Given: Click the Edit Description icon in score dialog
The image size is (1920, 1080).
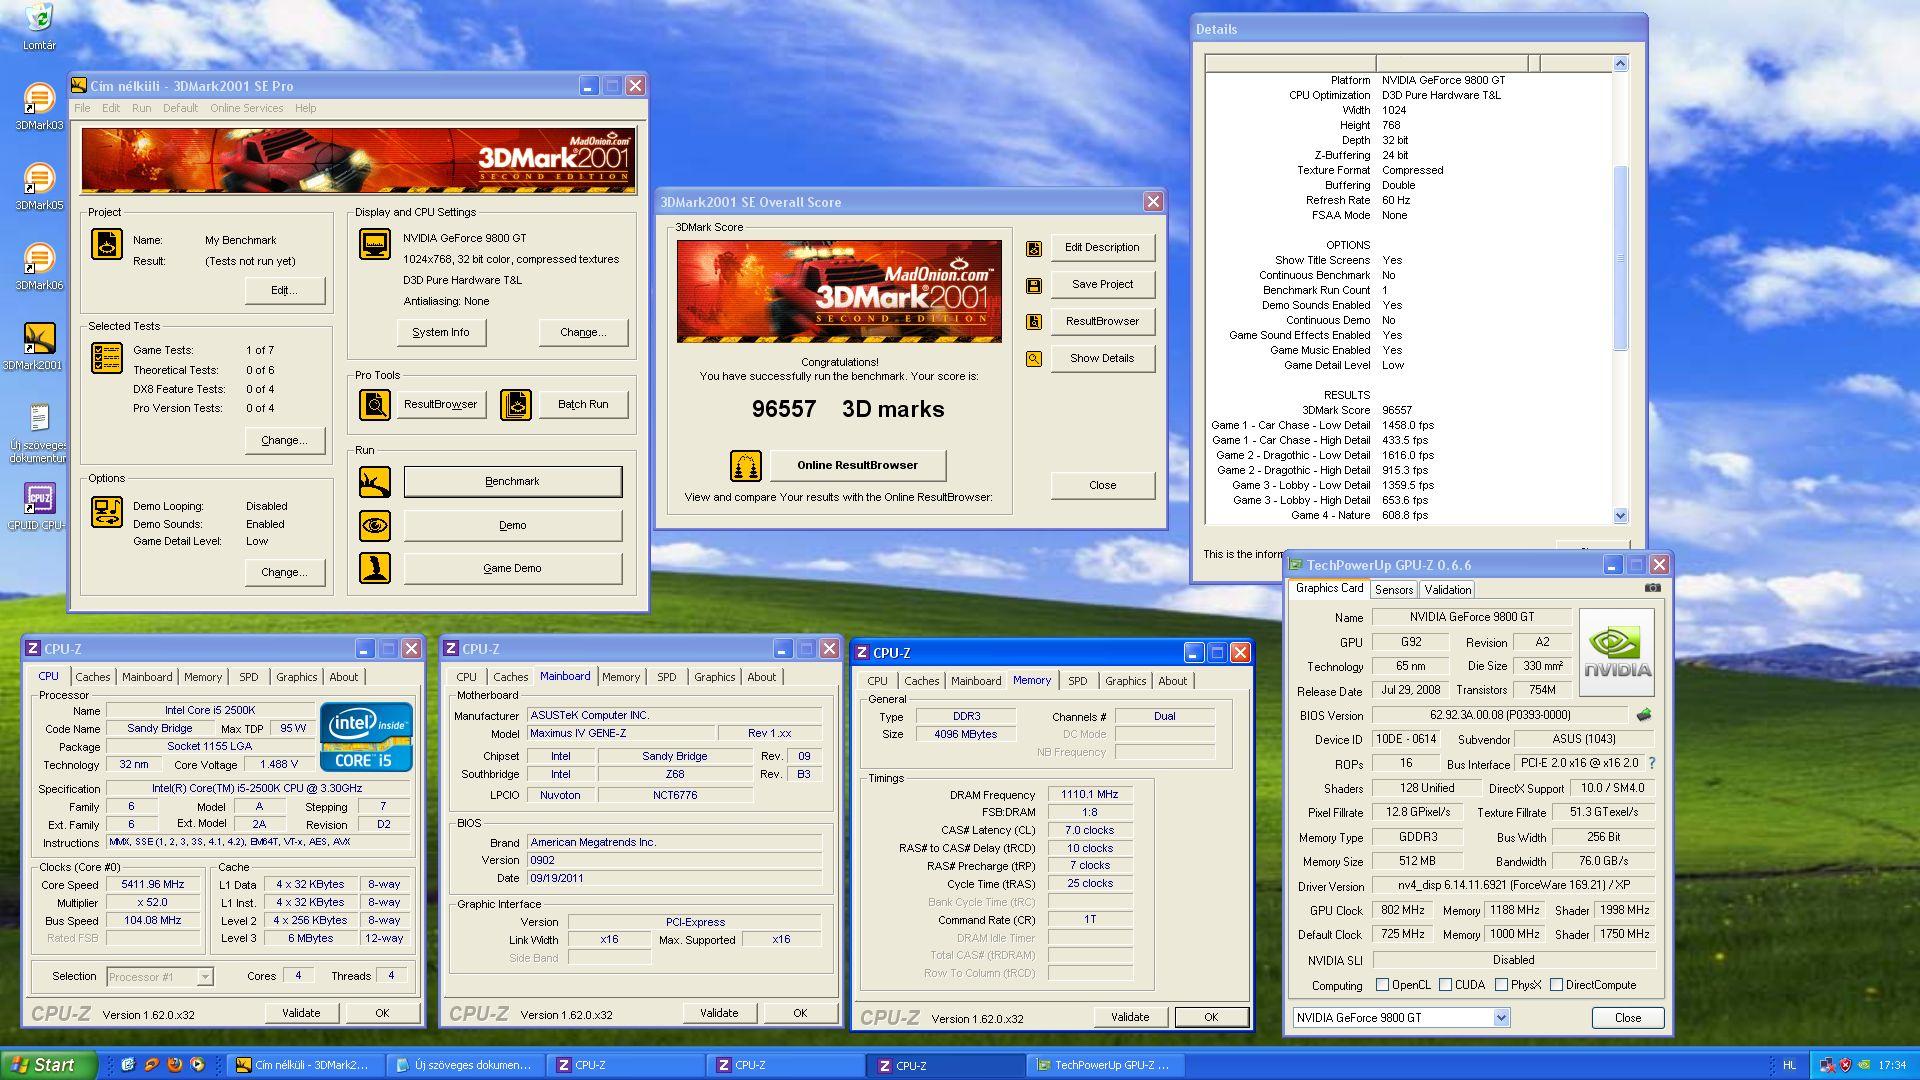Looking at the screenshot, I should [x=1034, y=248].
